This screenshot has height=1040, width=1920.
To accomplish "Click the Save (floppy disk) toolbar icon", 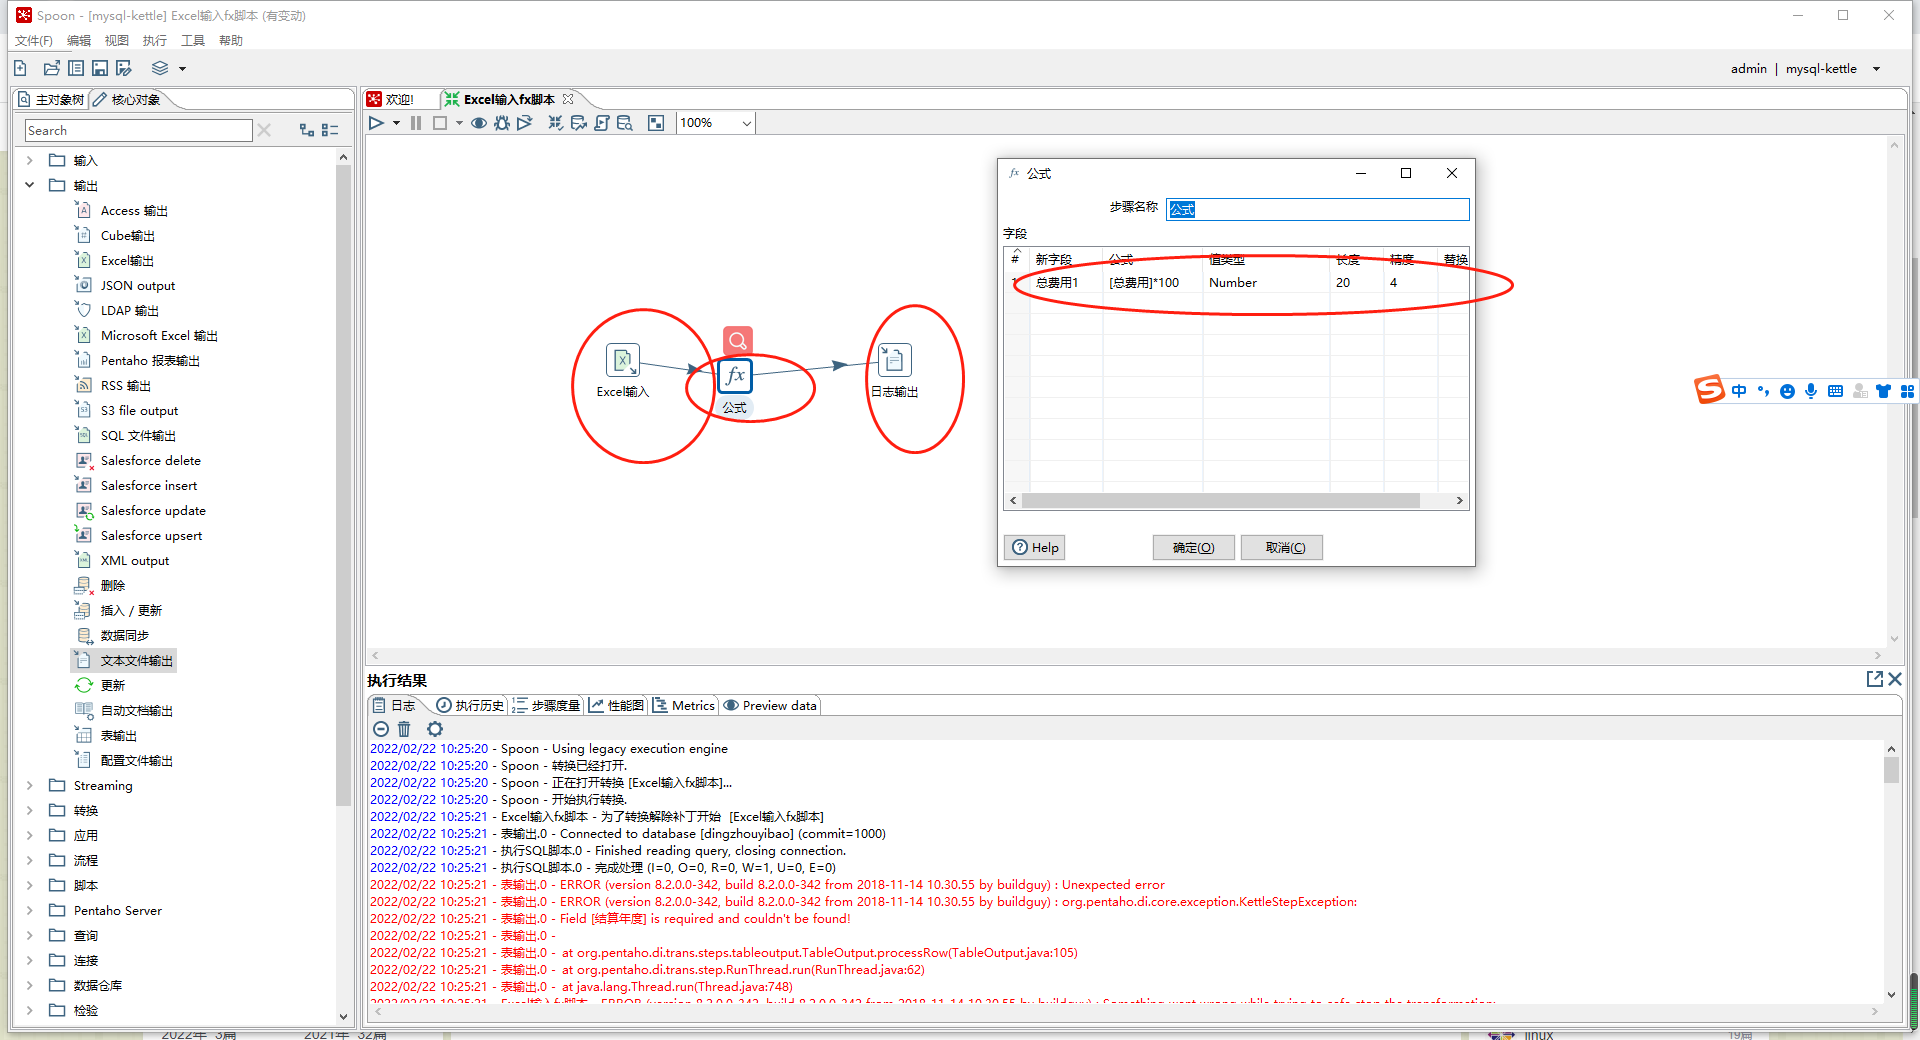I will (100, 68).
